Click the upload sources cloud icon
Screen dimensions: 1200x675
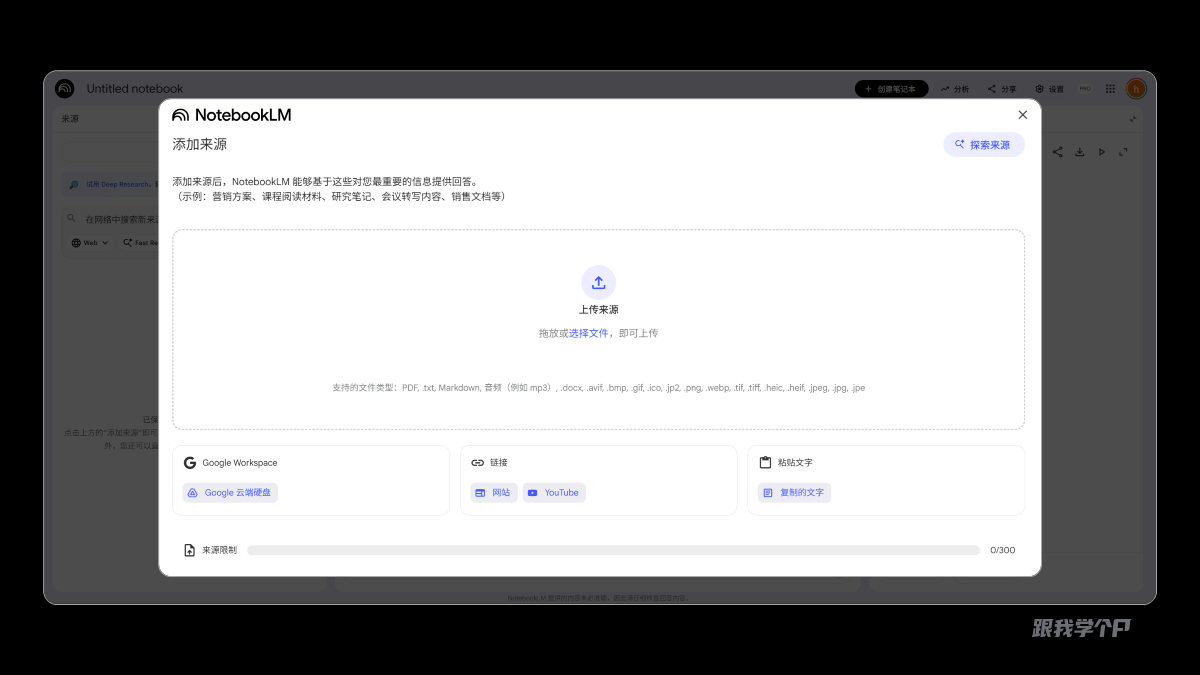pos(598,282)
